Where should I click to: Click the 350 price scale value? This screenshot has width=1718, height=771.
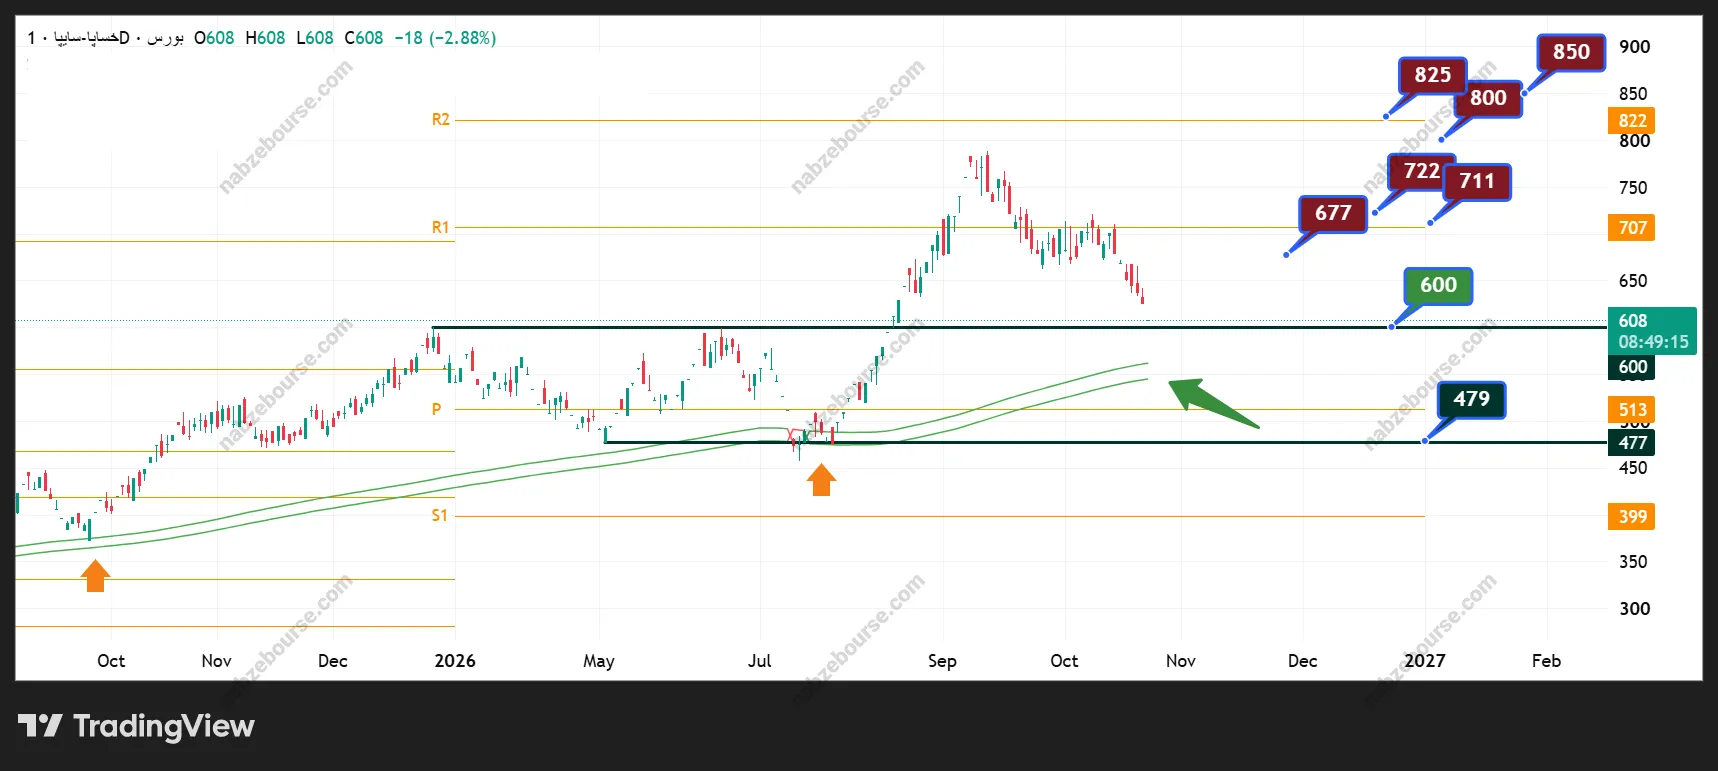click(1633, 562)
